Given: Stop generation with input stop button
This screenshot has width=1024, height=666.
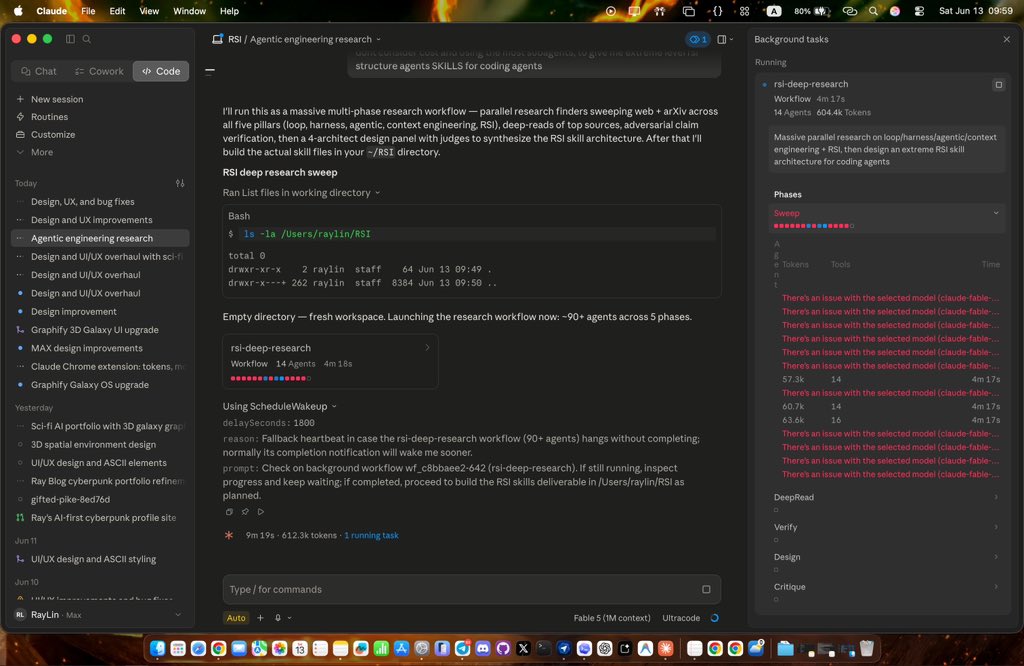Looking at the screenshot, I should point(706,589).
